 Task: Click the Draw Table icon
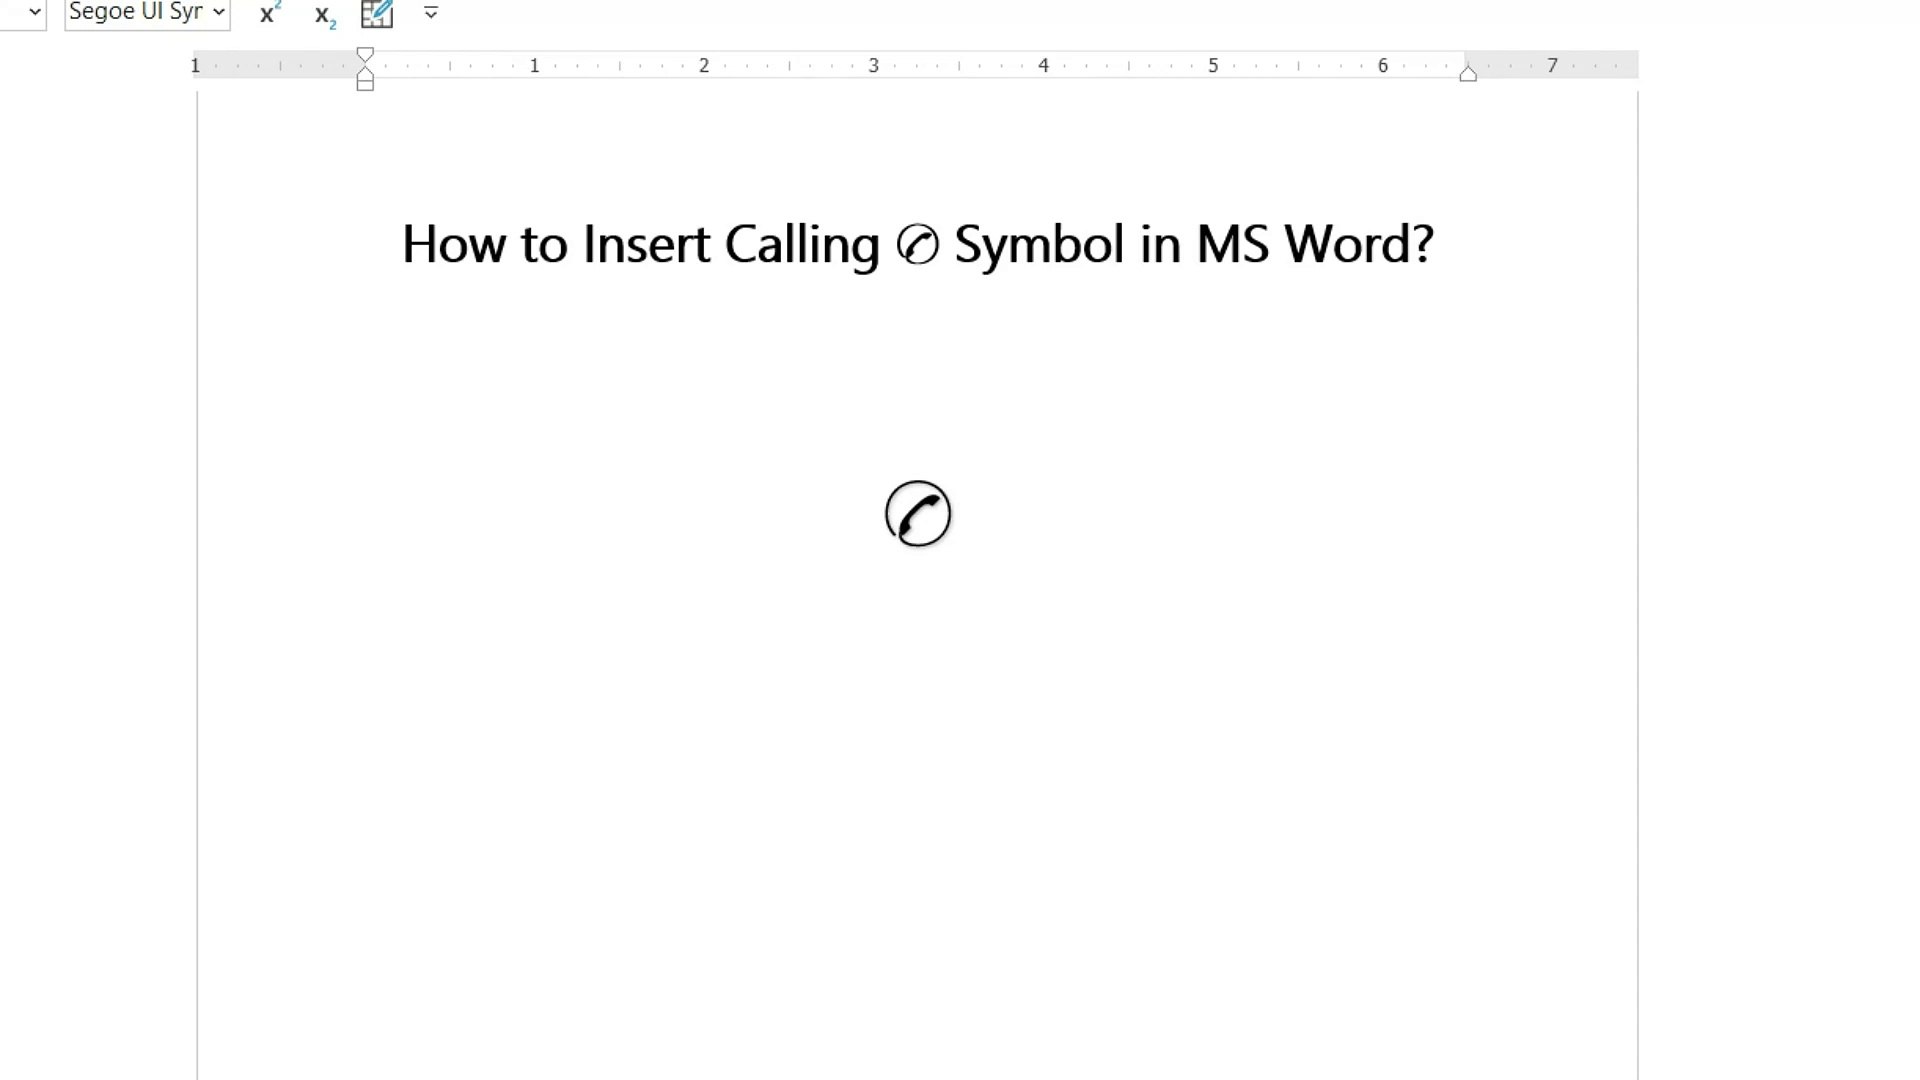tap(377, 13)
